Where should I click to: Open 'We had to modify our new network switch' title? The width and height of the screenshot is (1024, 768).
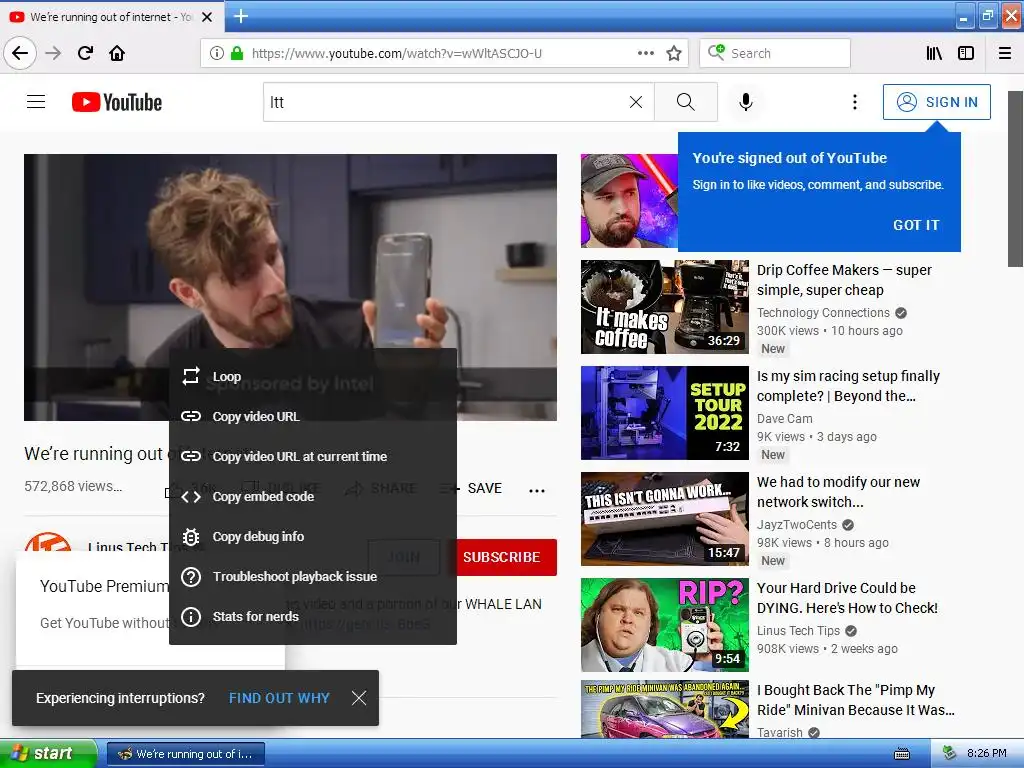(x=838, y=492)
